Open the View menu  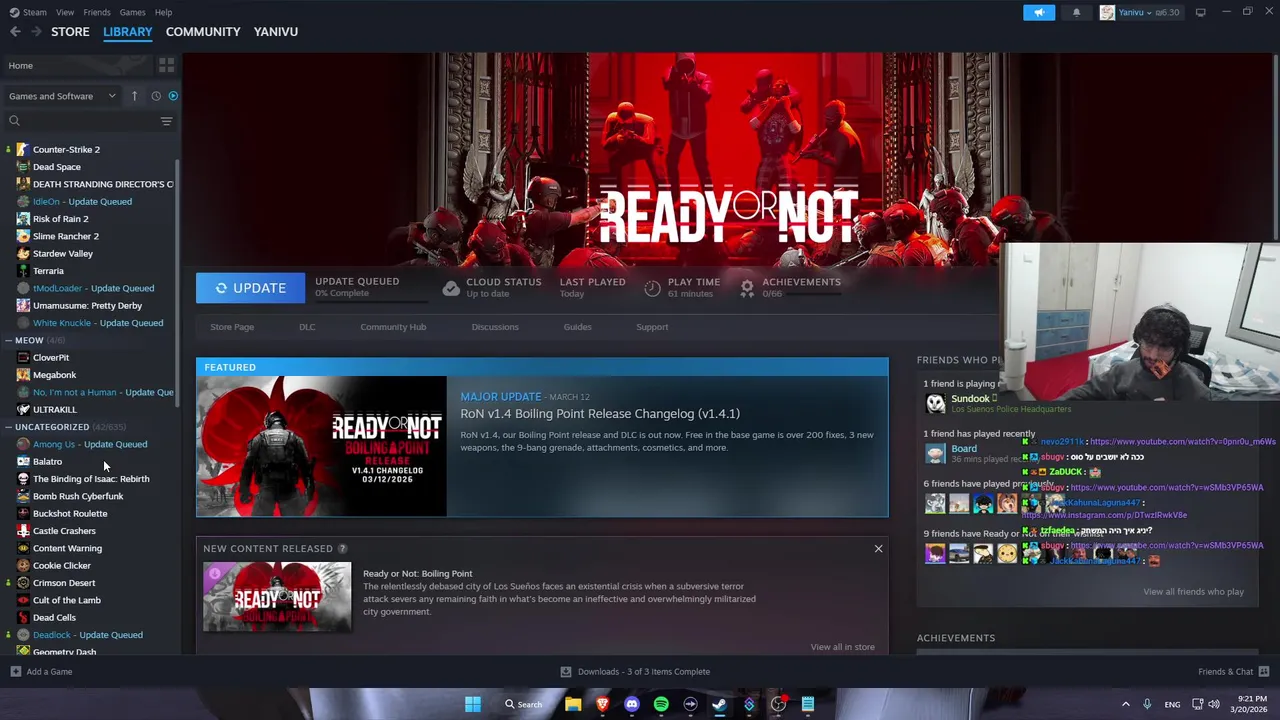(x=65, y=12)
